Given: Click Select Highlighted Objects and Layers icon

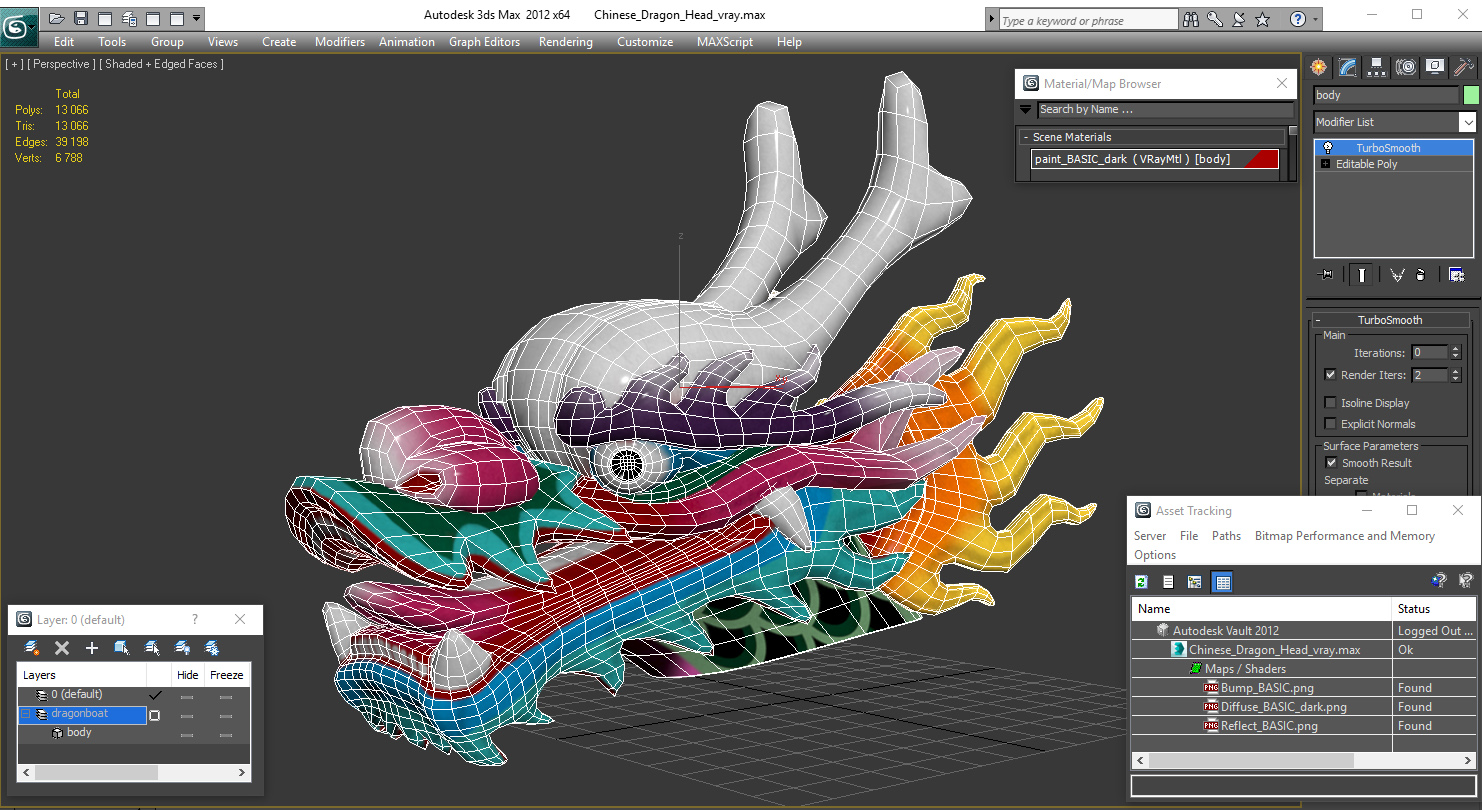Looking at the screenshot, I should click(122, 648).
